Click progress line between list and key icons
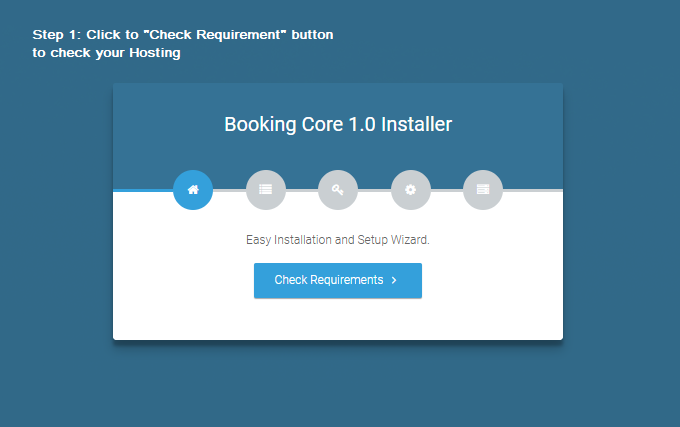The width and height of the screenshot is (680, 427). [x=302, y=190]
